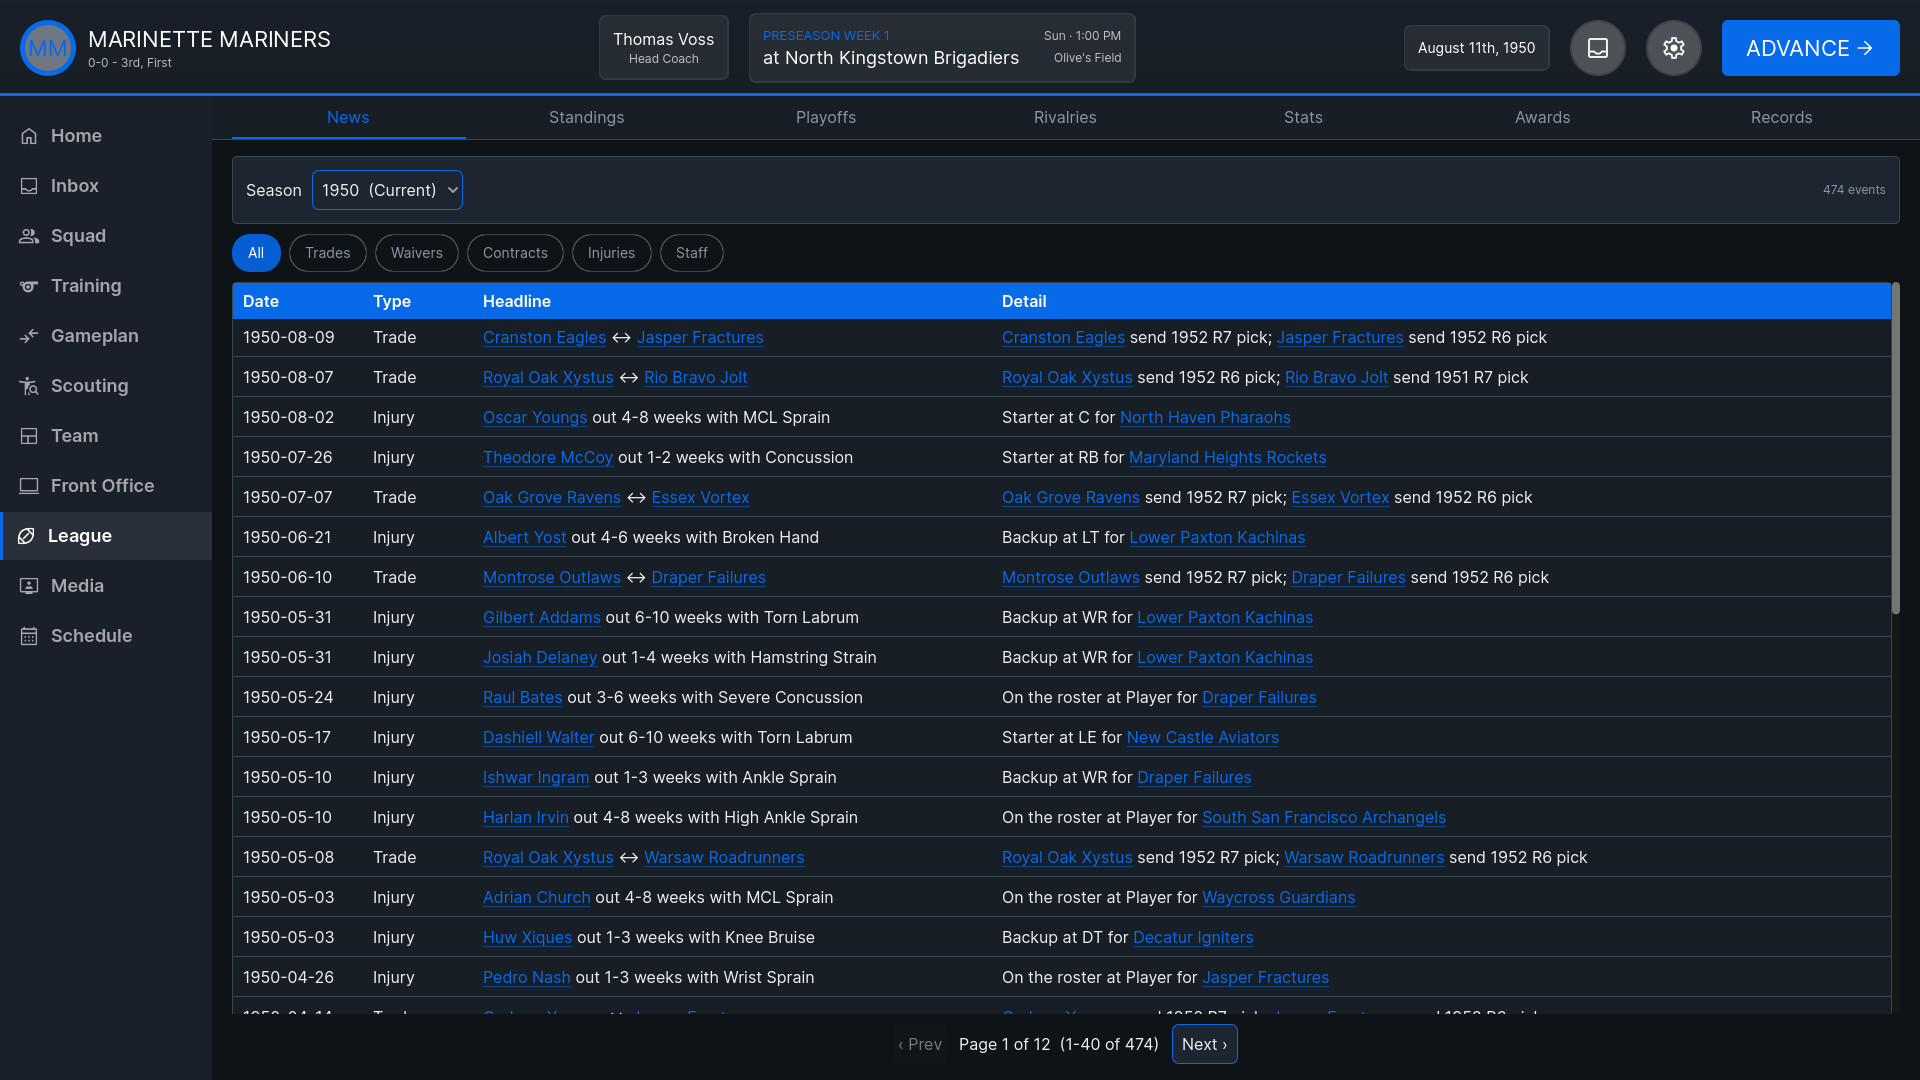Open Rio Bravo Jolt headline link
The height and width of the screenshot is (1080, 1920).
point(696,377)
